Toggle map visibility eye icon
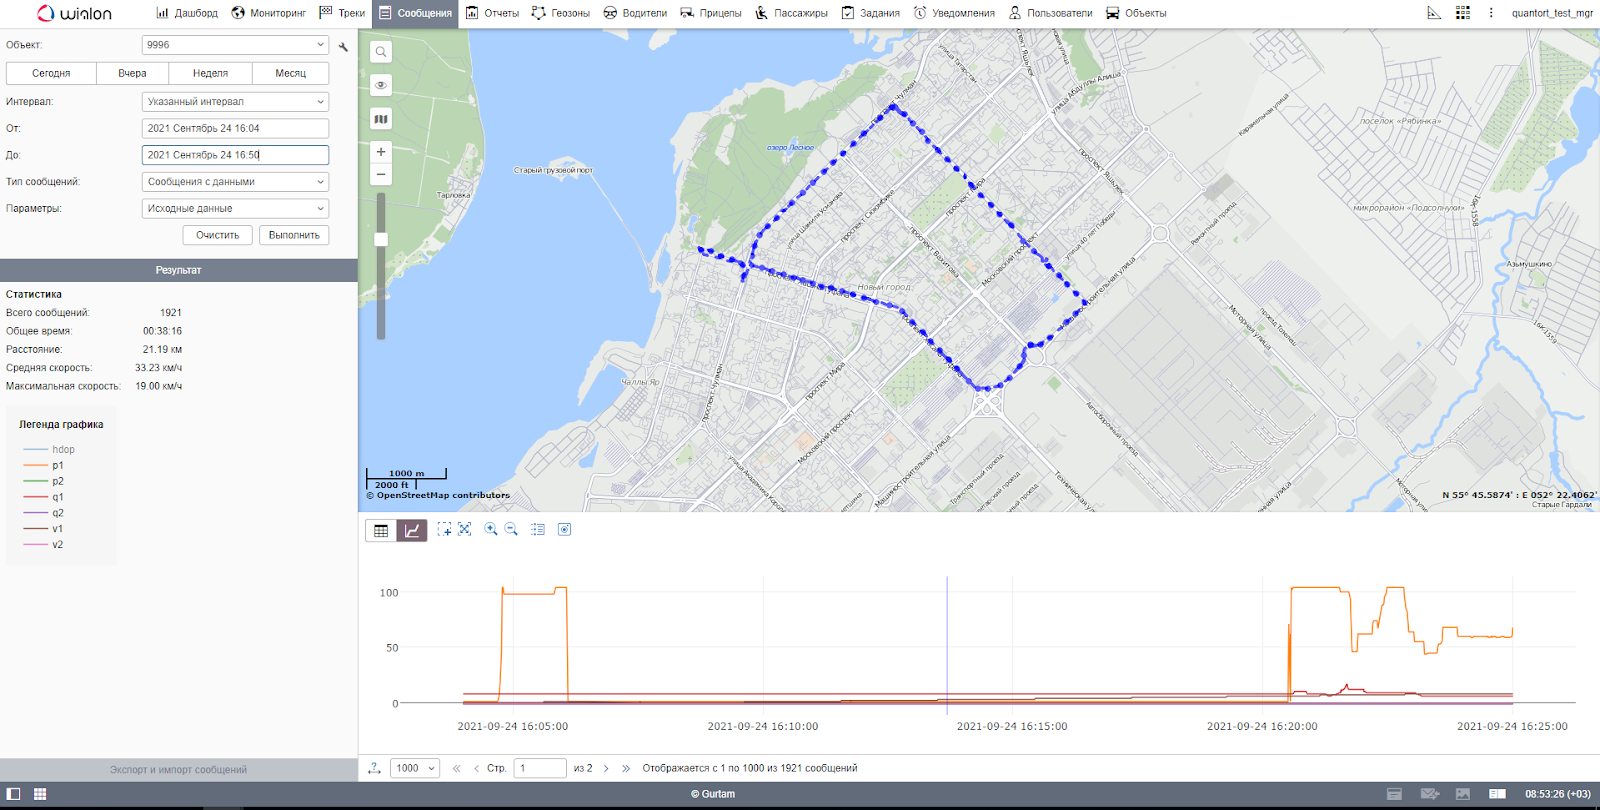This screenshot has height=810, width=1600. [x=381, y=85]
